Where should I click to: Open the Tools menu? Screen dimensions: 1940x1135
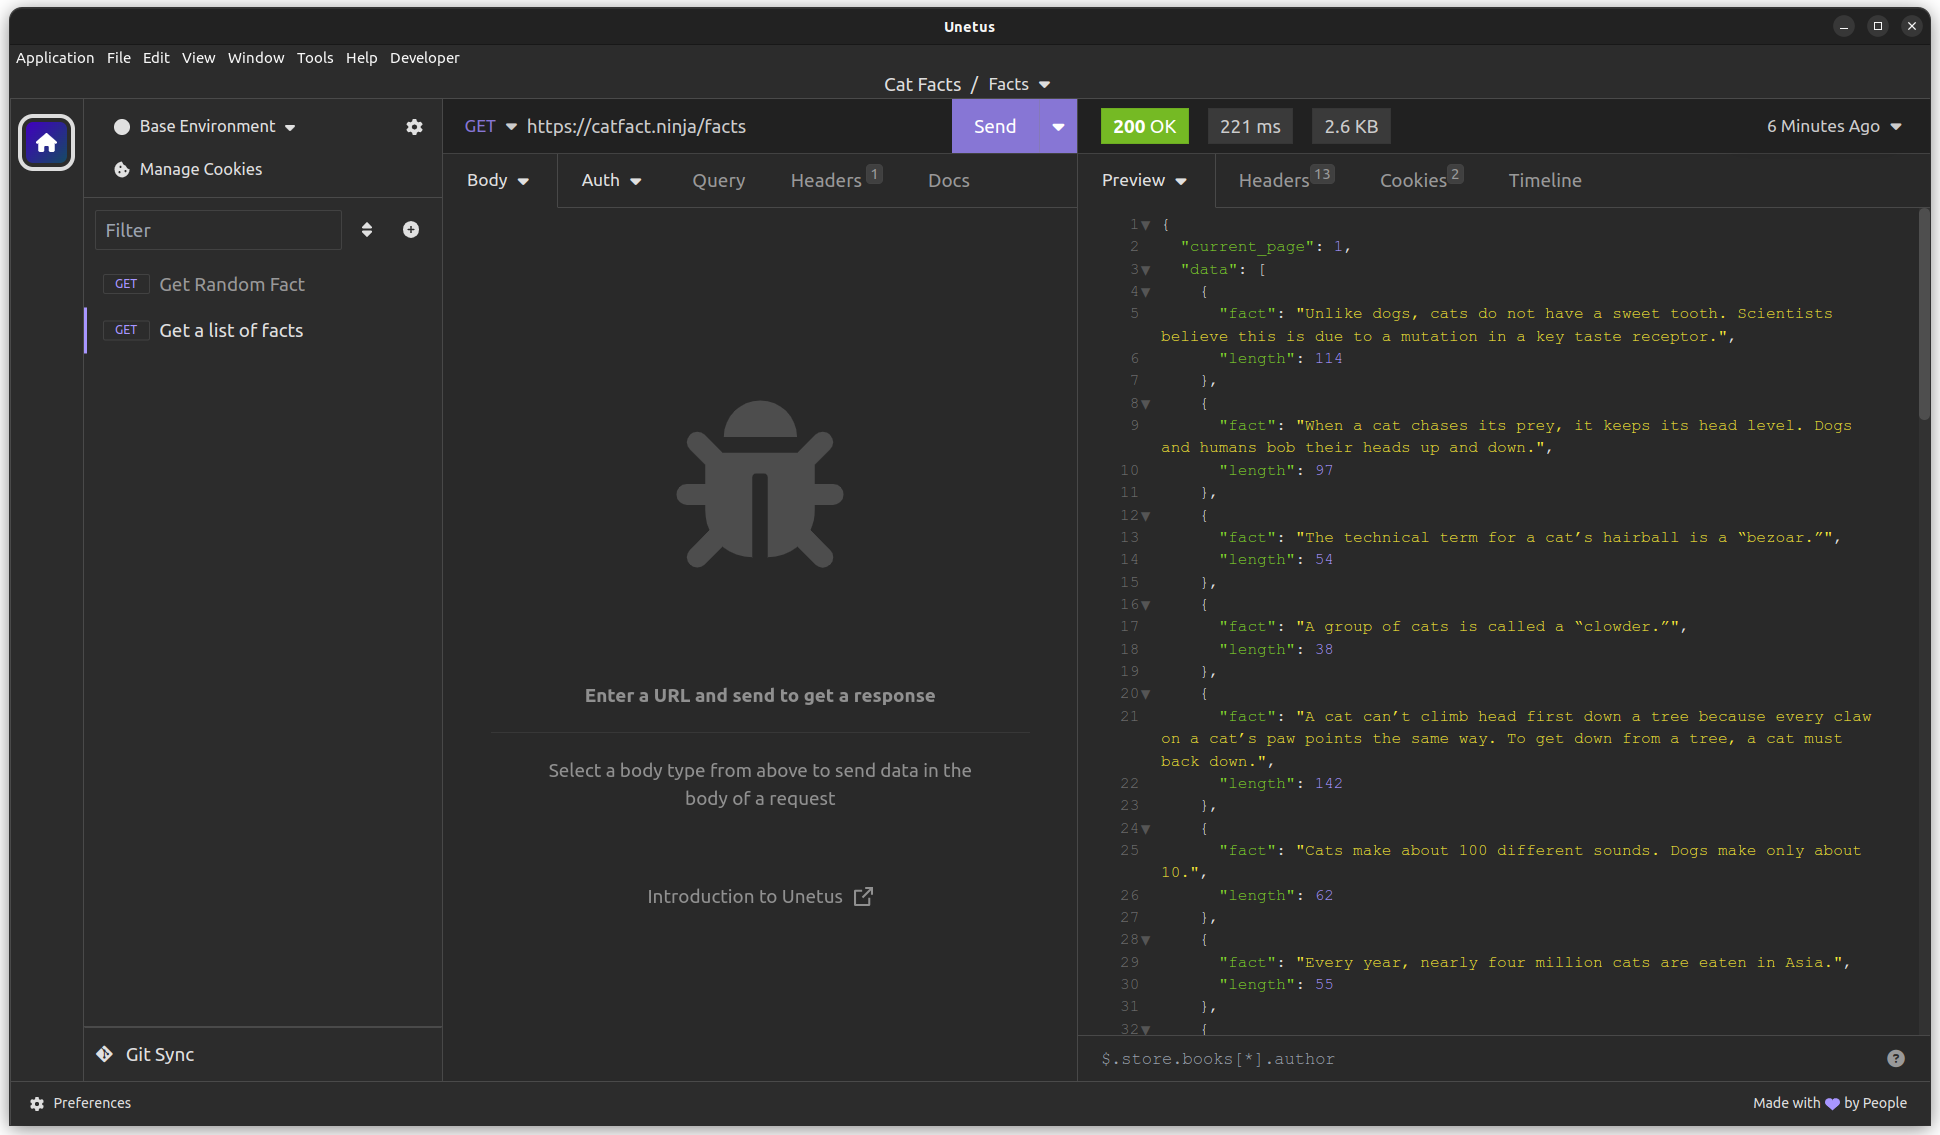(315, 58)
